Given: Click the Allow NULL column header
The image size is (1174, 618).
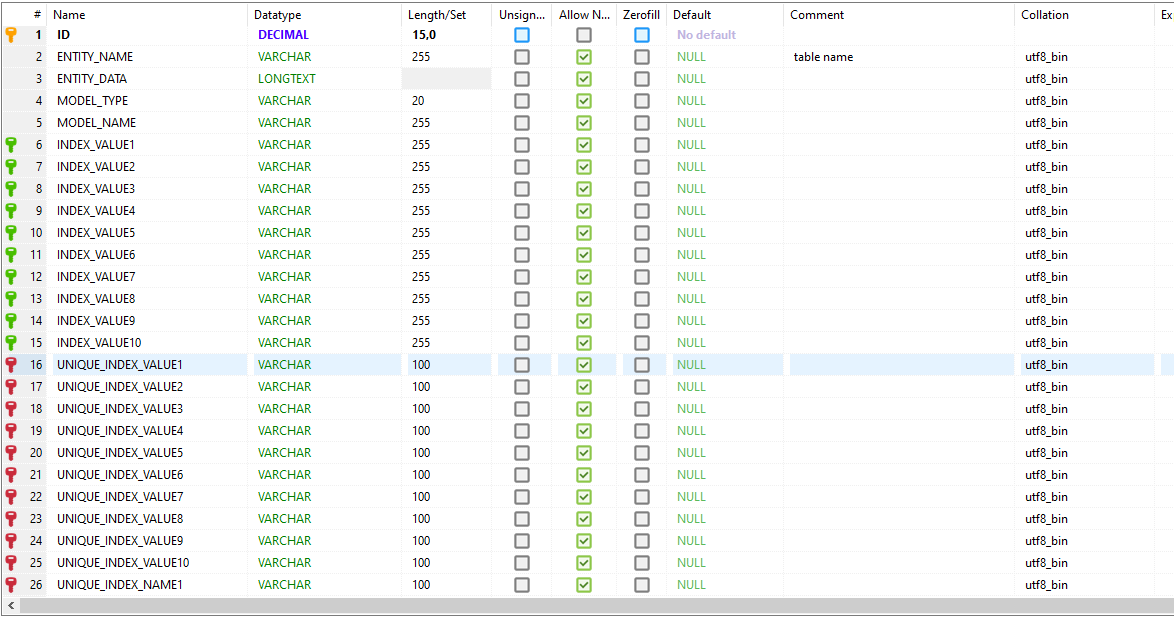Looking at the screenshot, I should 584,15.
